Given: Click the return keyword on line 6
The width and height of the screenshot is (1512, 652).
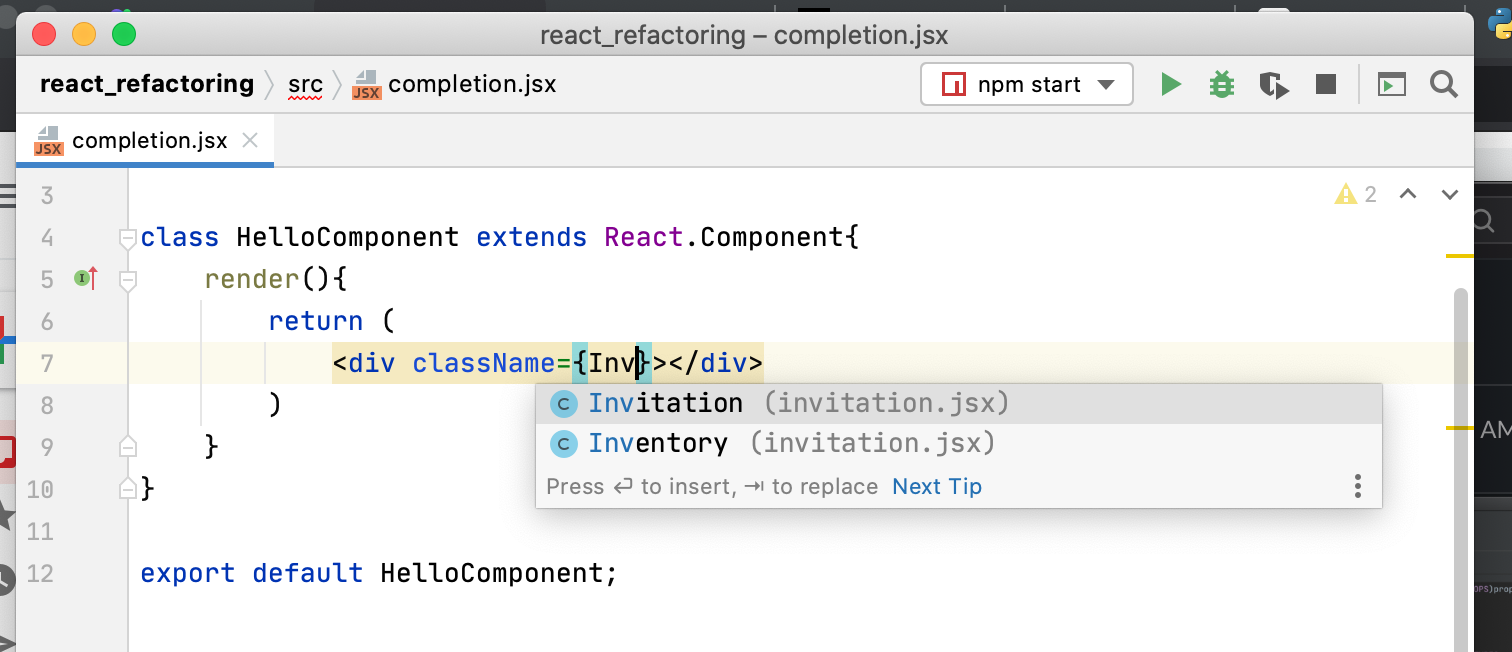Looking at the screenshot, I should (x=316, y=321).
